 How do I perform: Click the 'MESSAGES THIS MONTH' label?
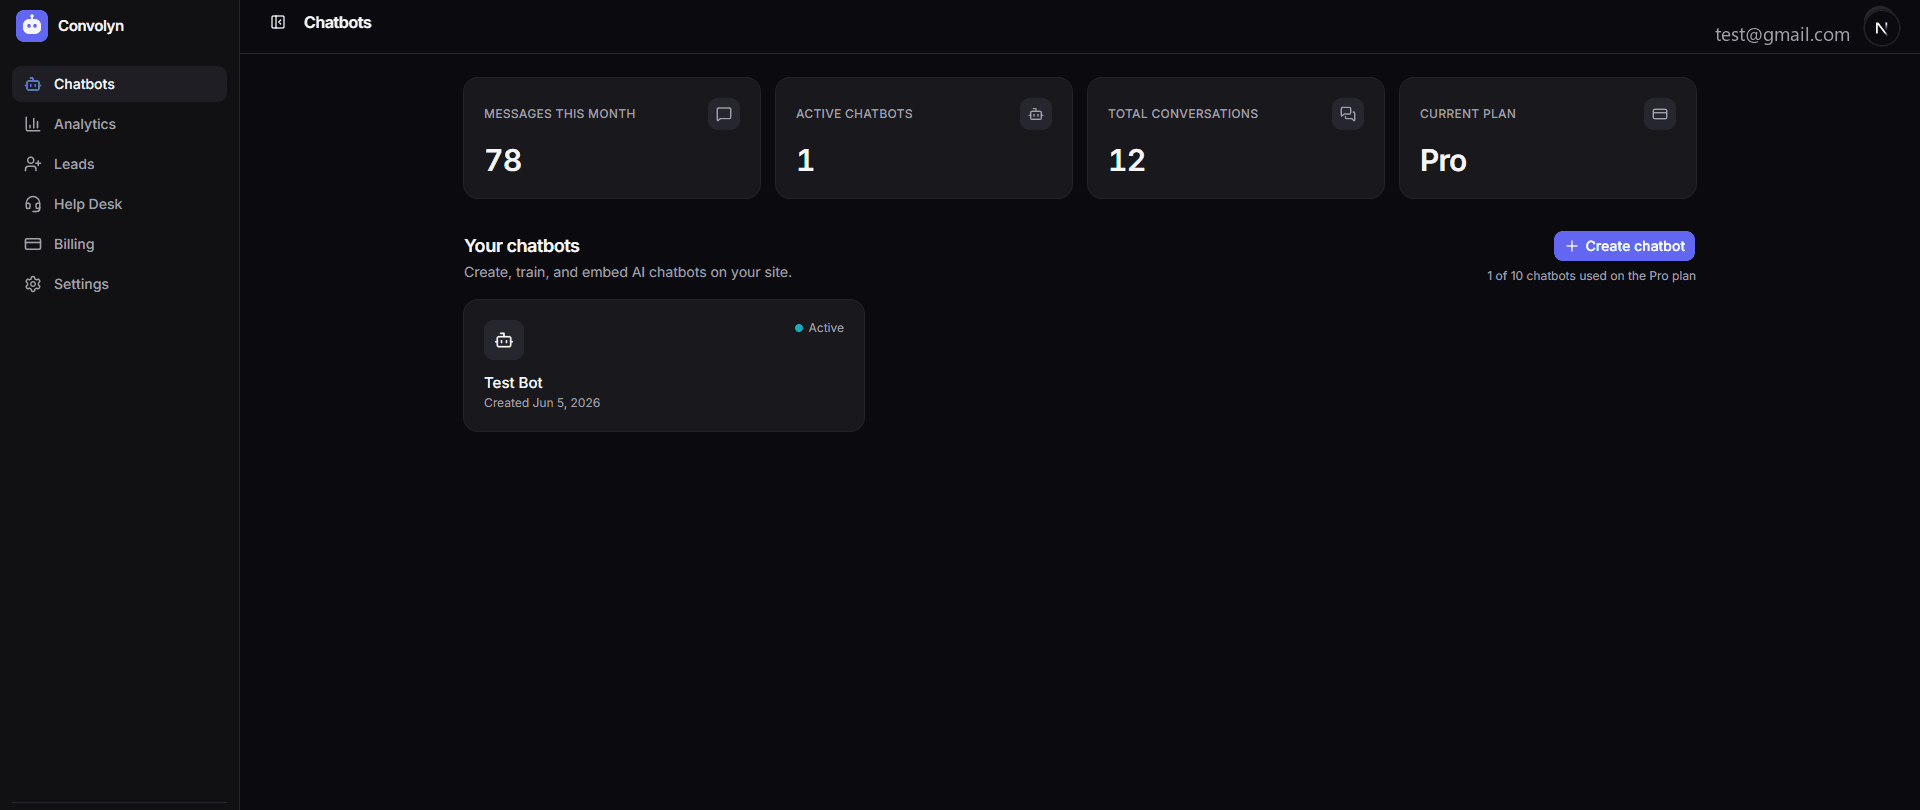point(560,114)
